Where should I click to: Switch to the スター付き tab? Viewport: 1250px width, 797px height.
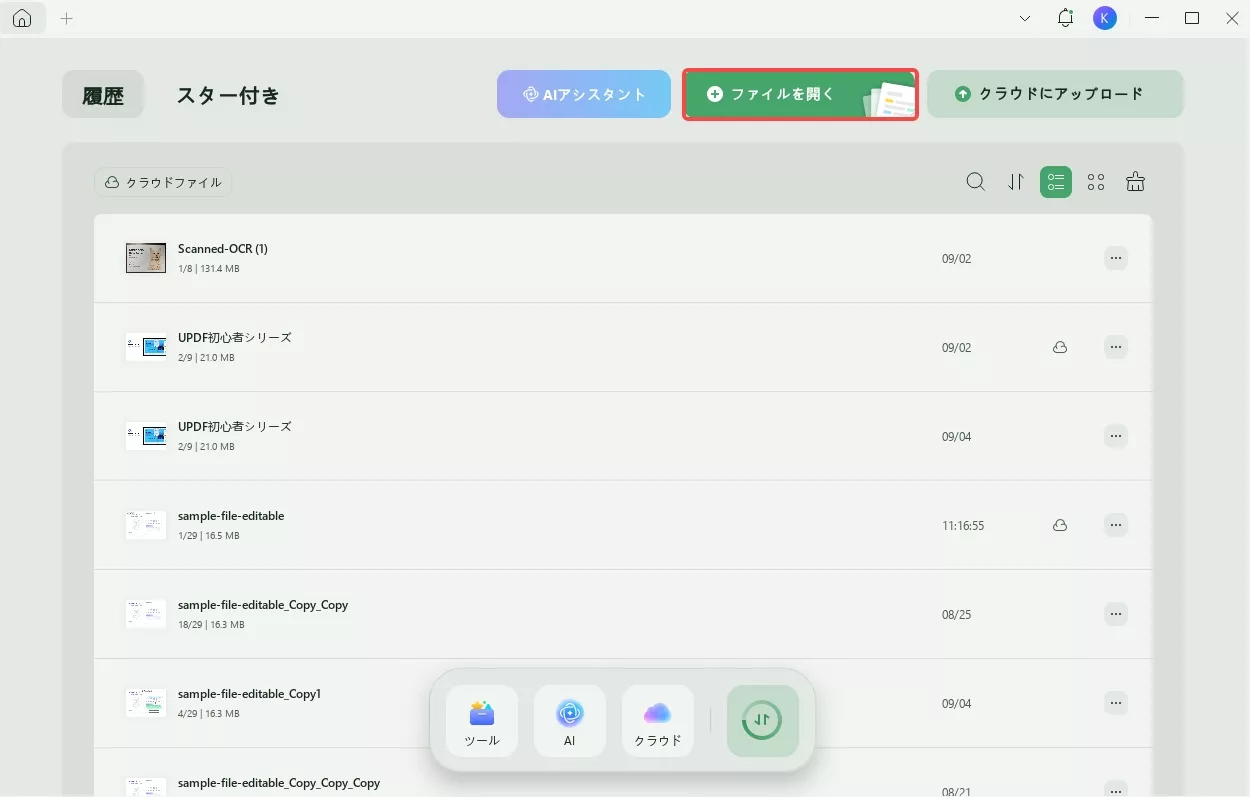click(228, 95)
